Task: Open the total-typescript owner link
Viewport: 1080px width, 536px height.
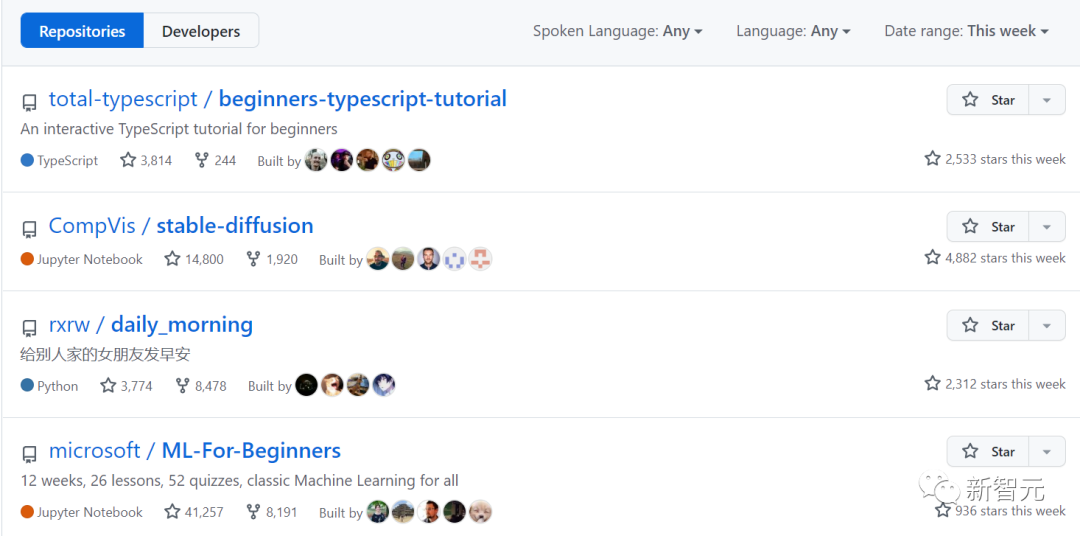Action: coord(123,99)
